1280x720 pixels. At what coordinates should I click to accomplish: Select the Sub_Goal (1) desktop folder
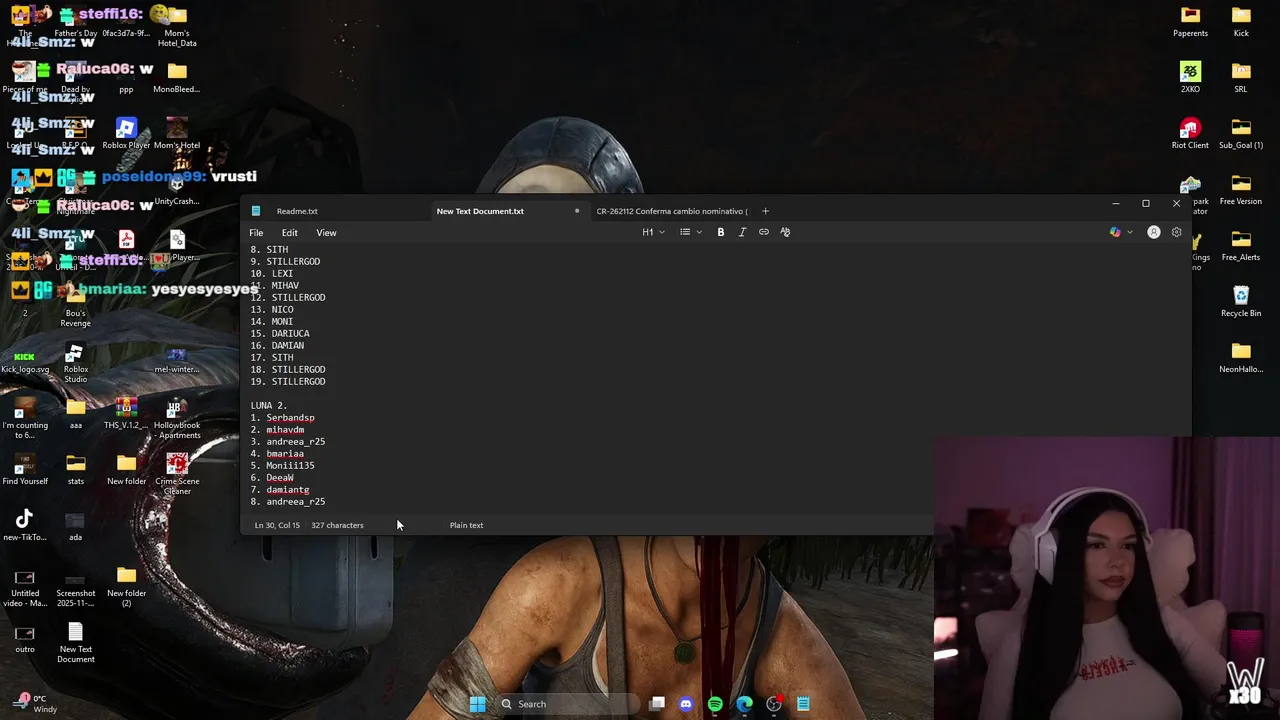pyautogui.click(x=1241, y=134)
